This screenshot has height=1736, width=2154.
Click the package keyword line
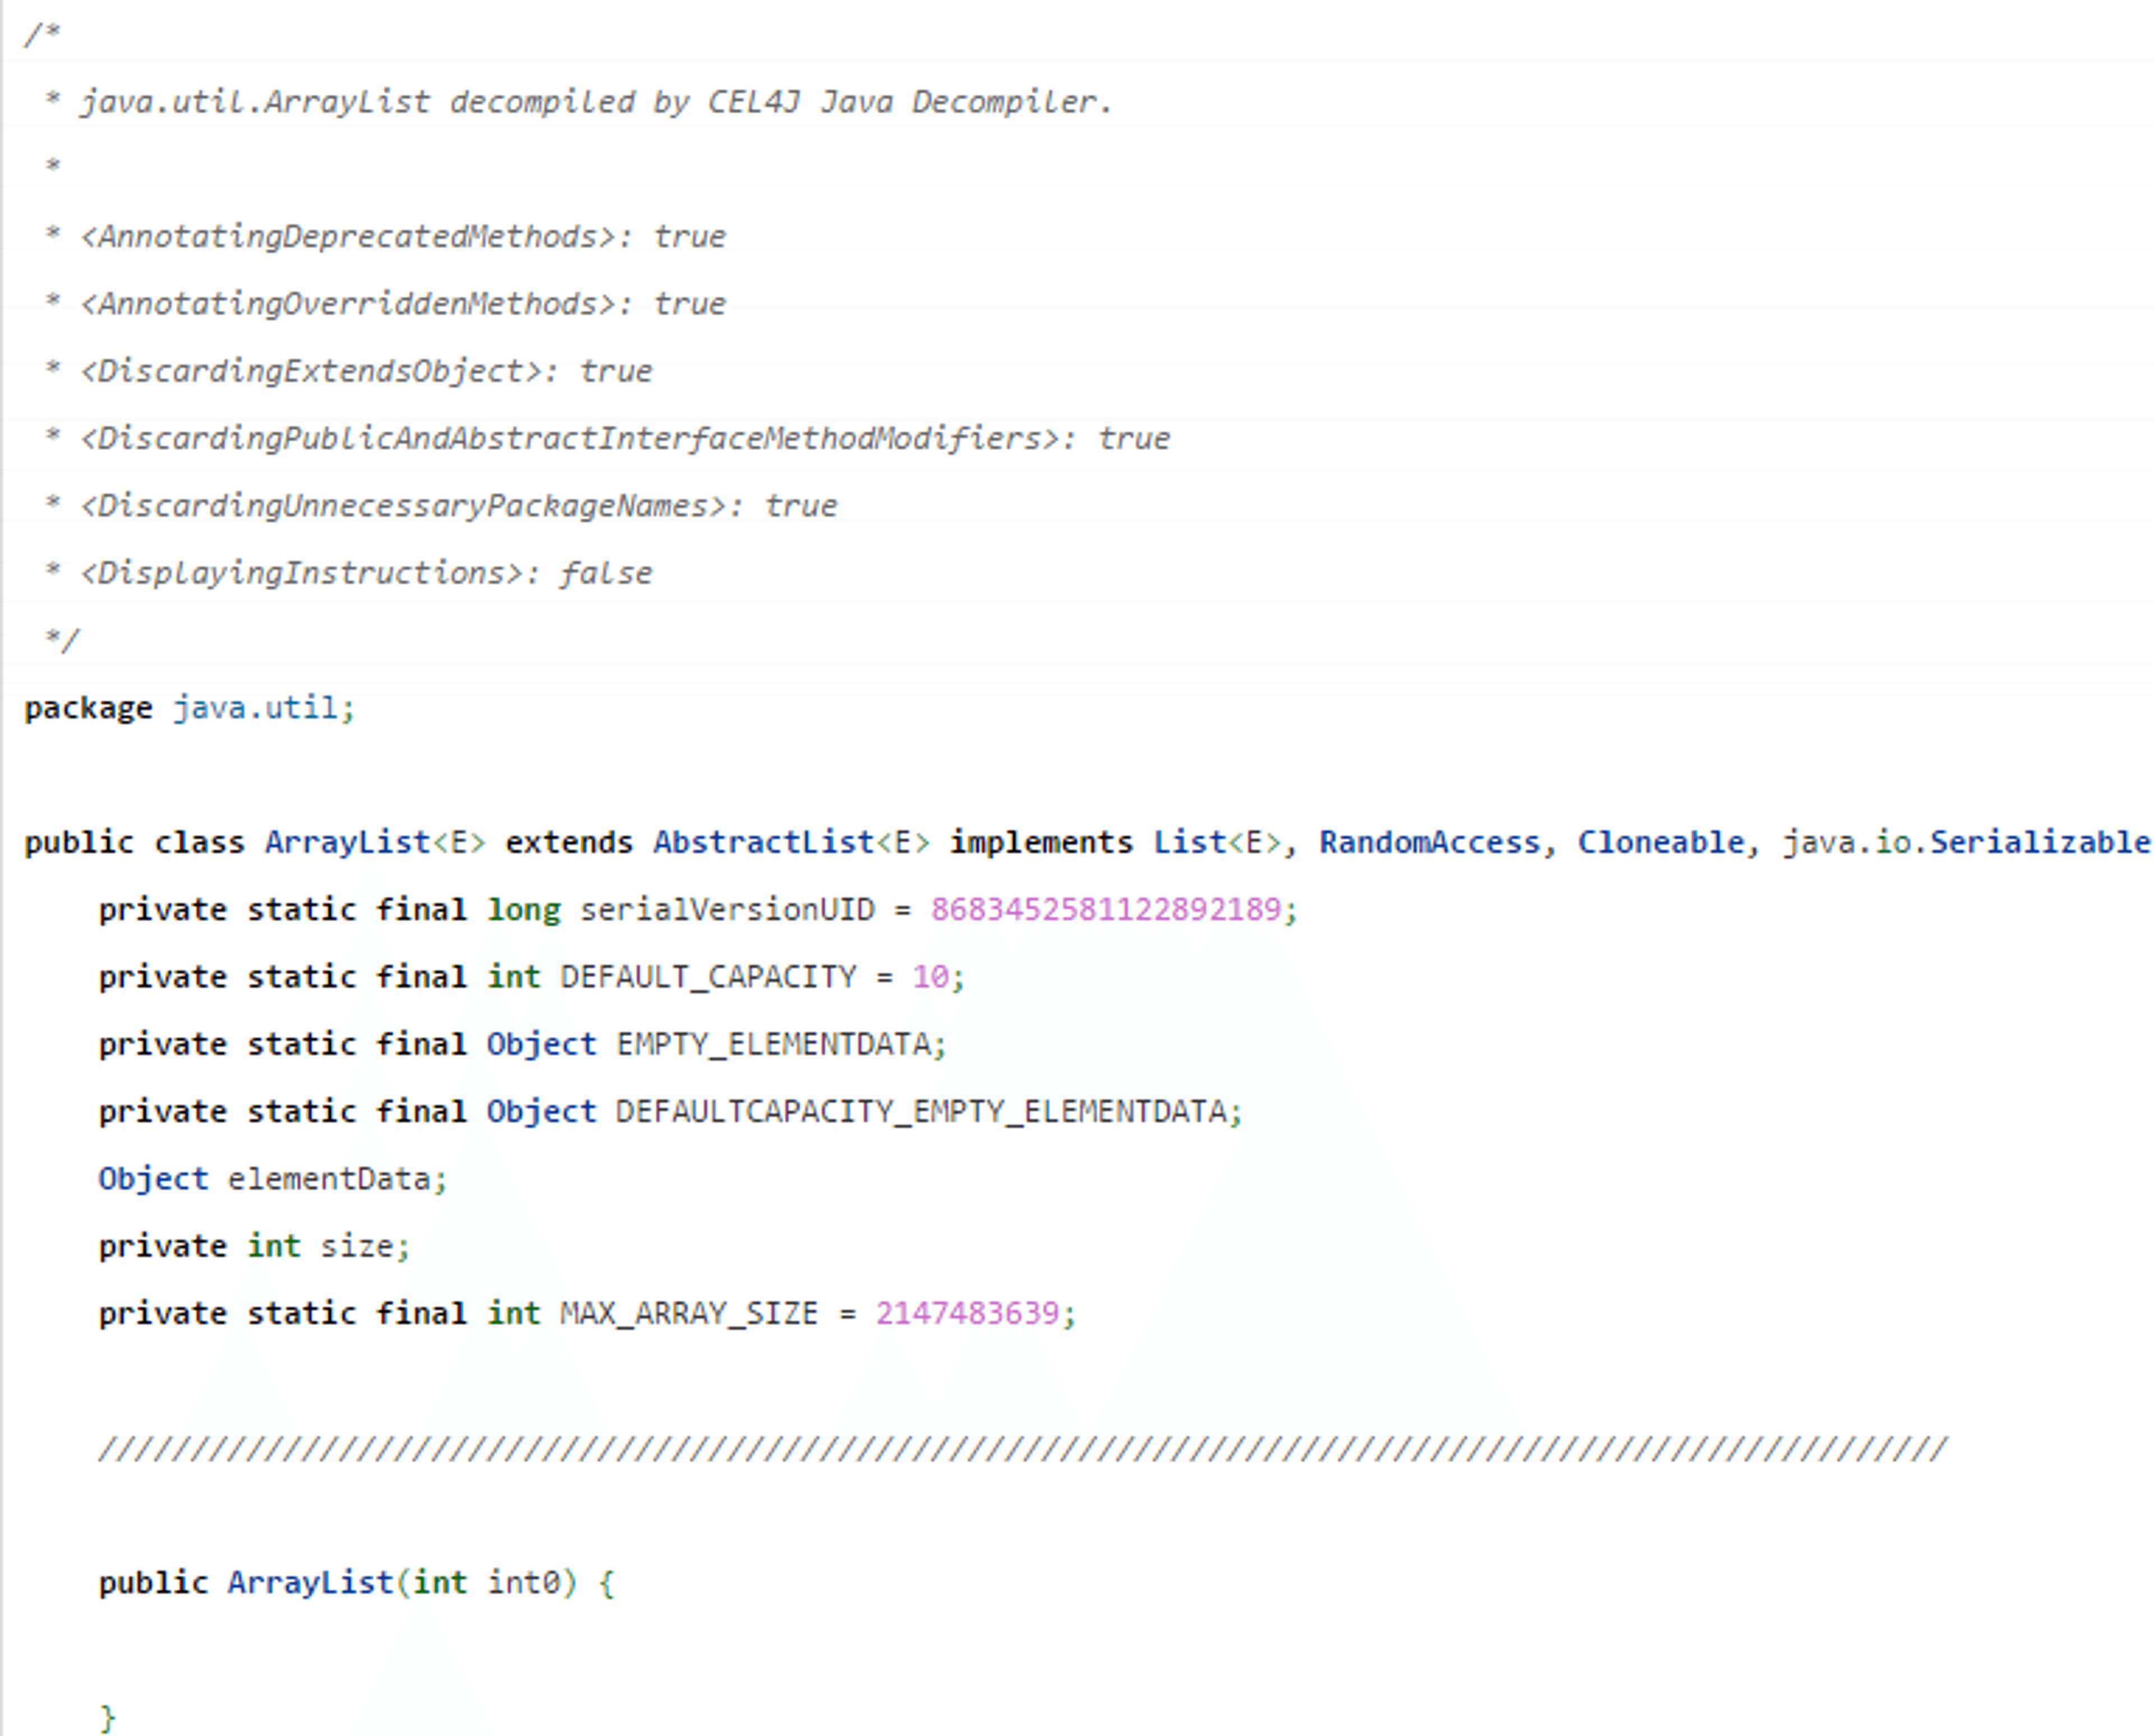tap(189, 708)
